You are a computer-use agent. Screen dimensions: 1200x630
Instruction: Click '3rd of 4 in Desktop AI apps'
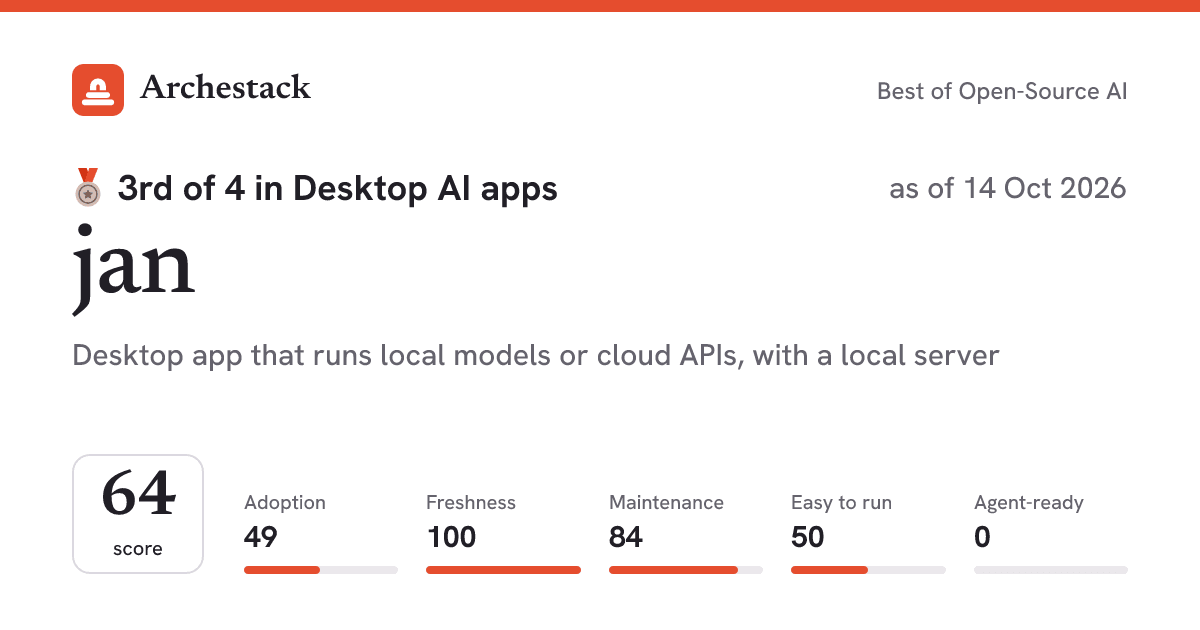point(337,188)
